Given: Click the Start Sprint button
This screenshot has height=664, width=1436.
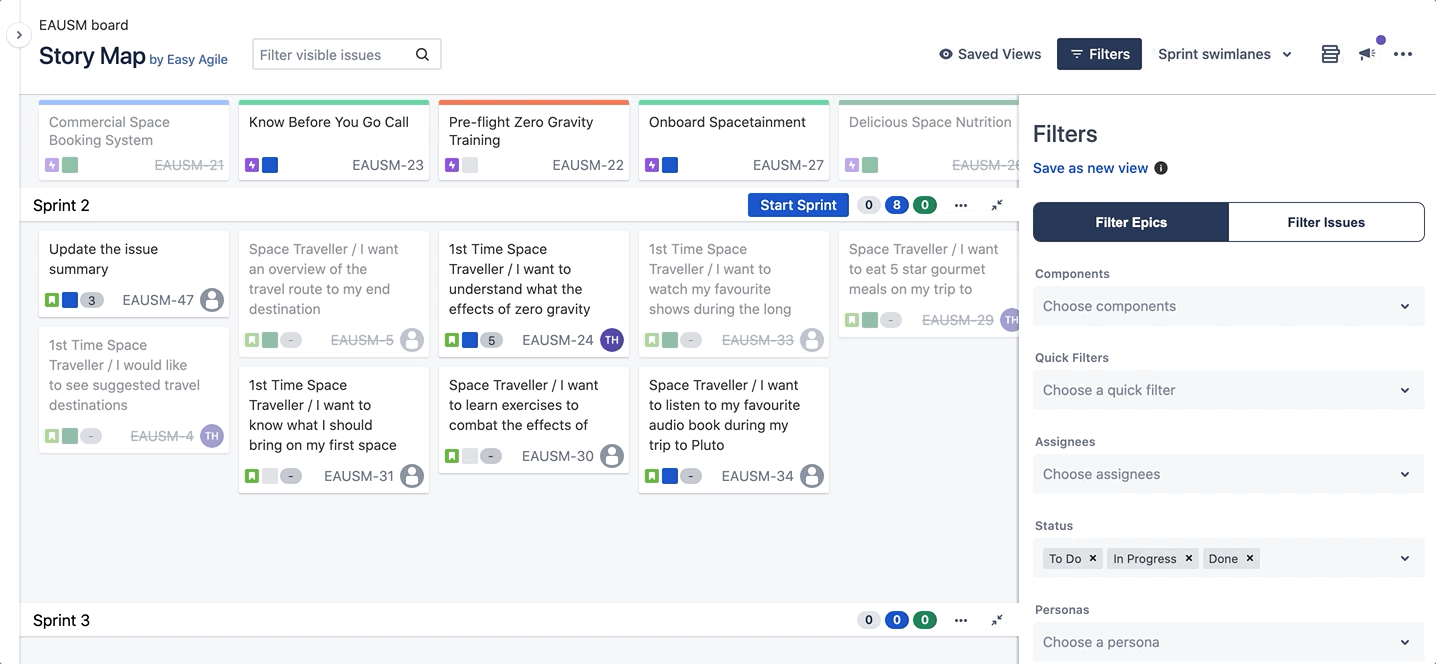Looking at the screenshot, I should coord(798,205).
